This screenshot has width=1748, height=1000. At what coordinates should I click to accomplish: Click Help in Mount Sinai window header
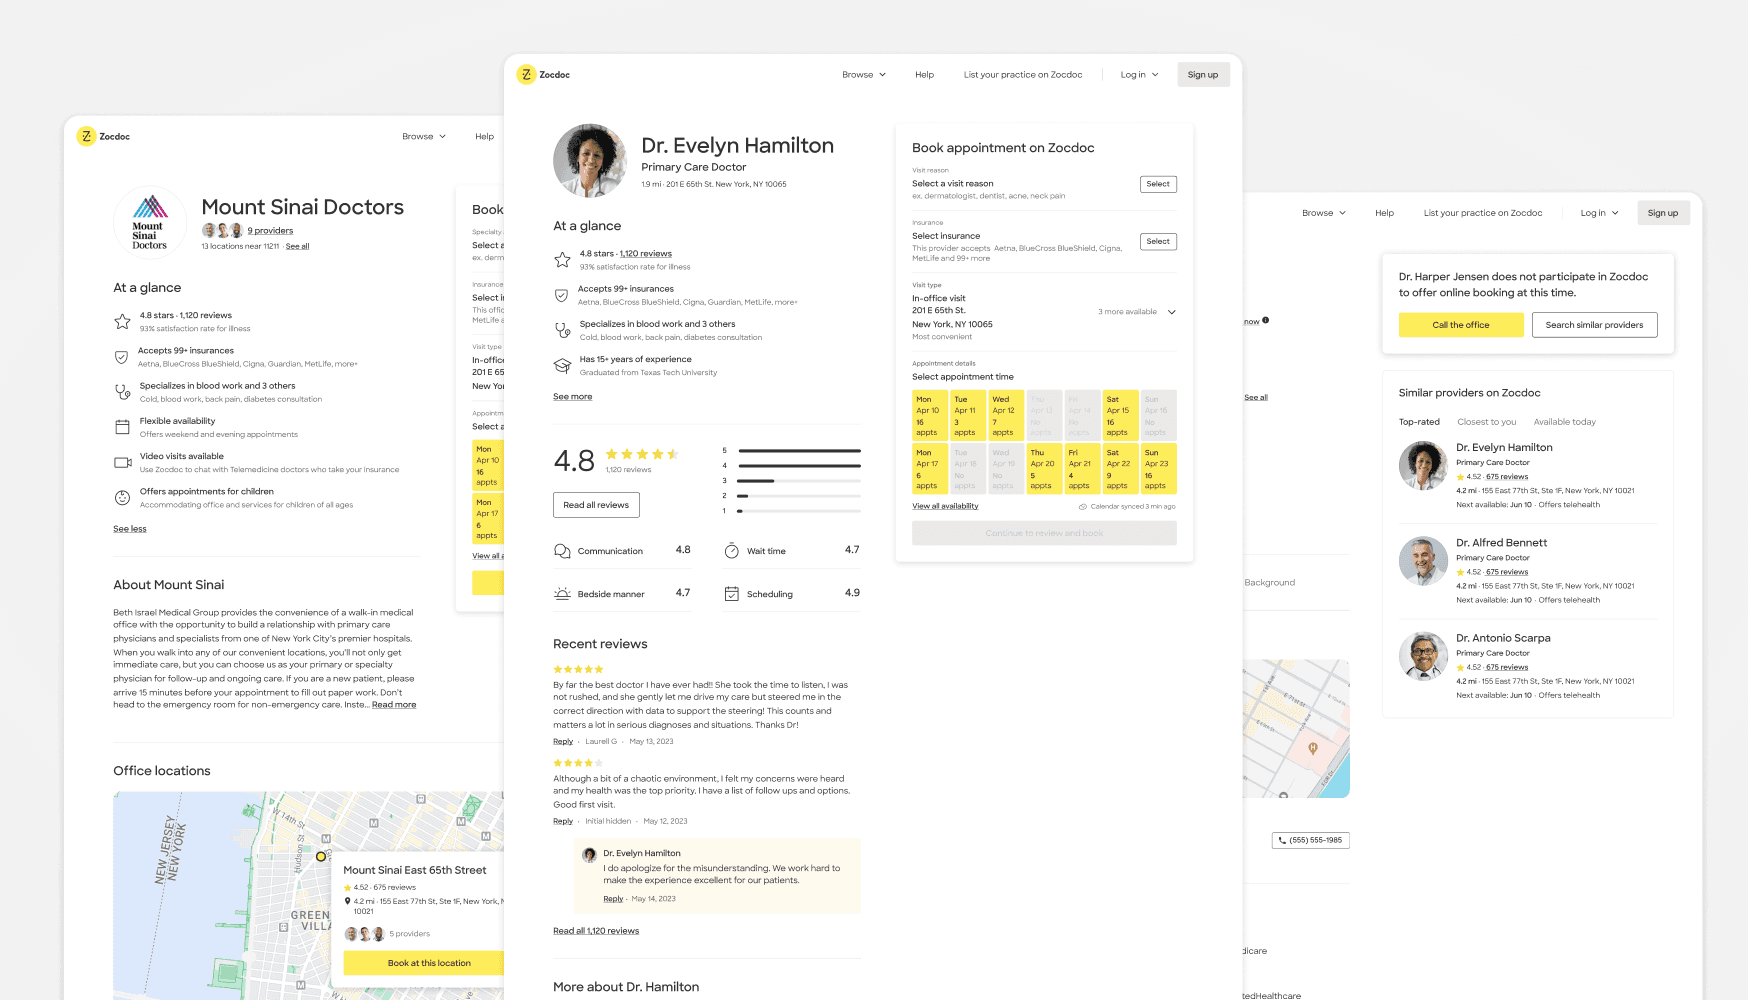click(484, 137)
